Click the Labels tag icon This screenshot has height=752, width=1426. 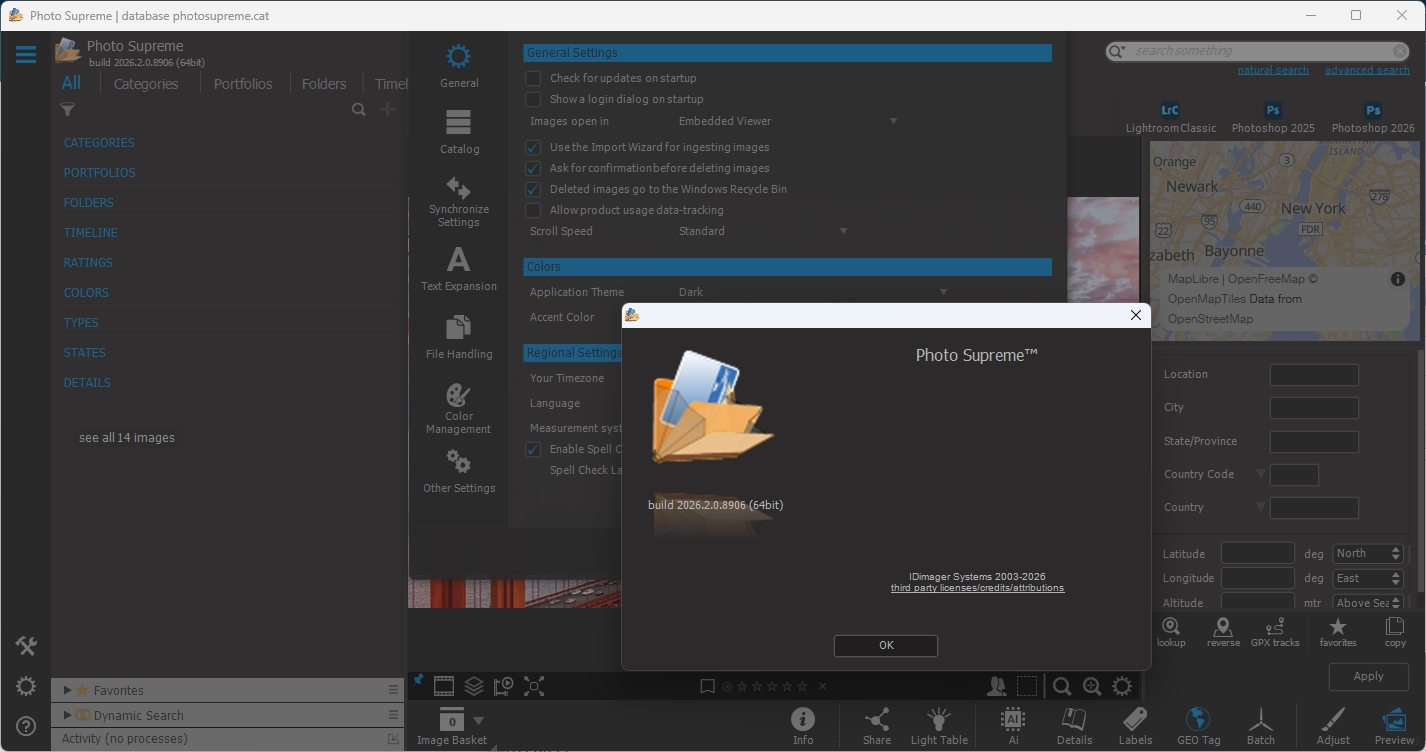(1135, 720)
